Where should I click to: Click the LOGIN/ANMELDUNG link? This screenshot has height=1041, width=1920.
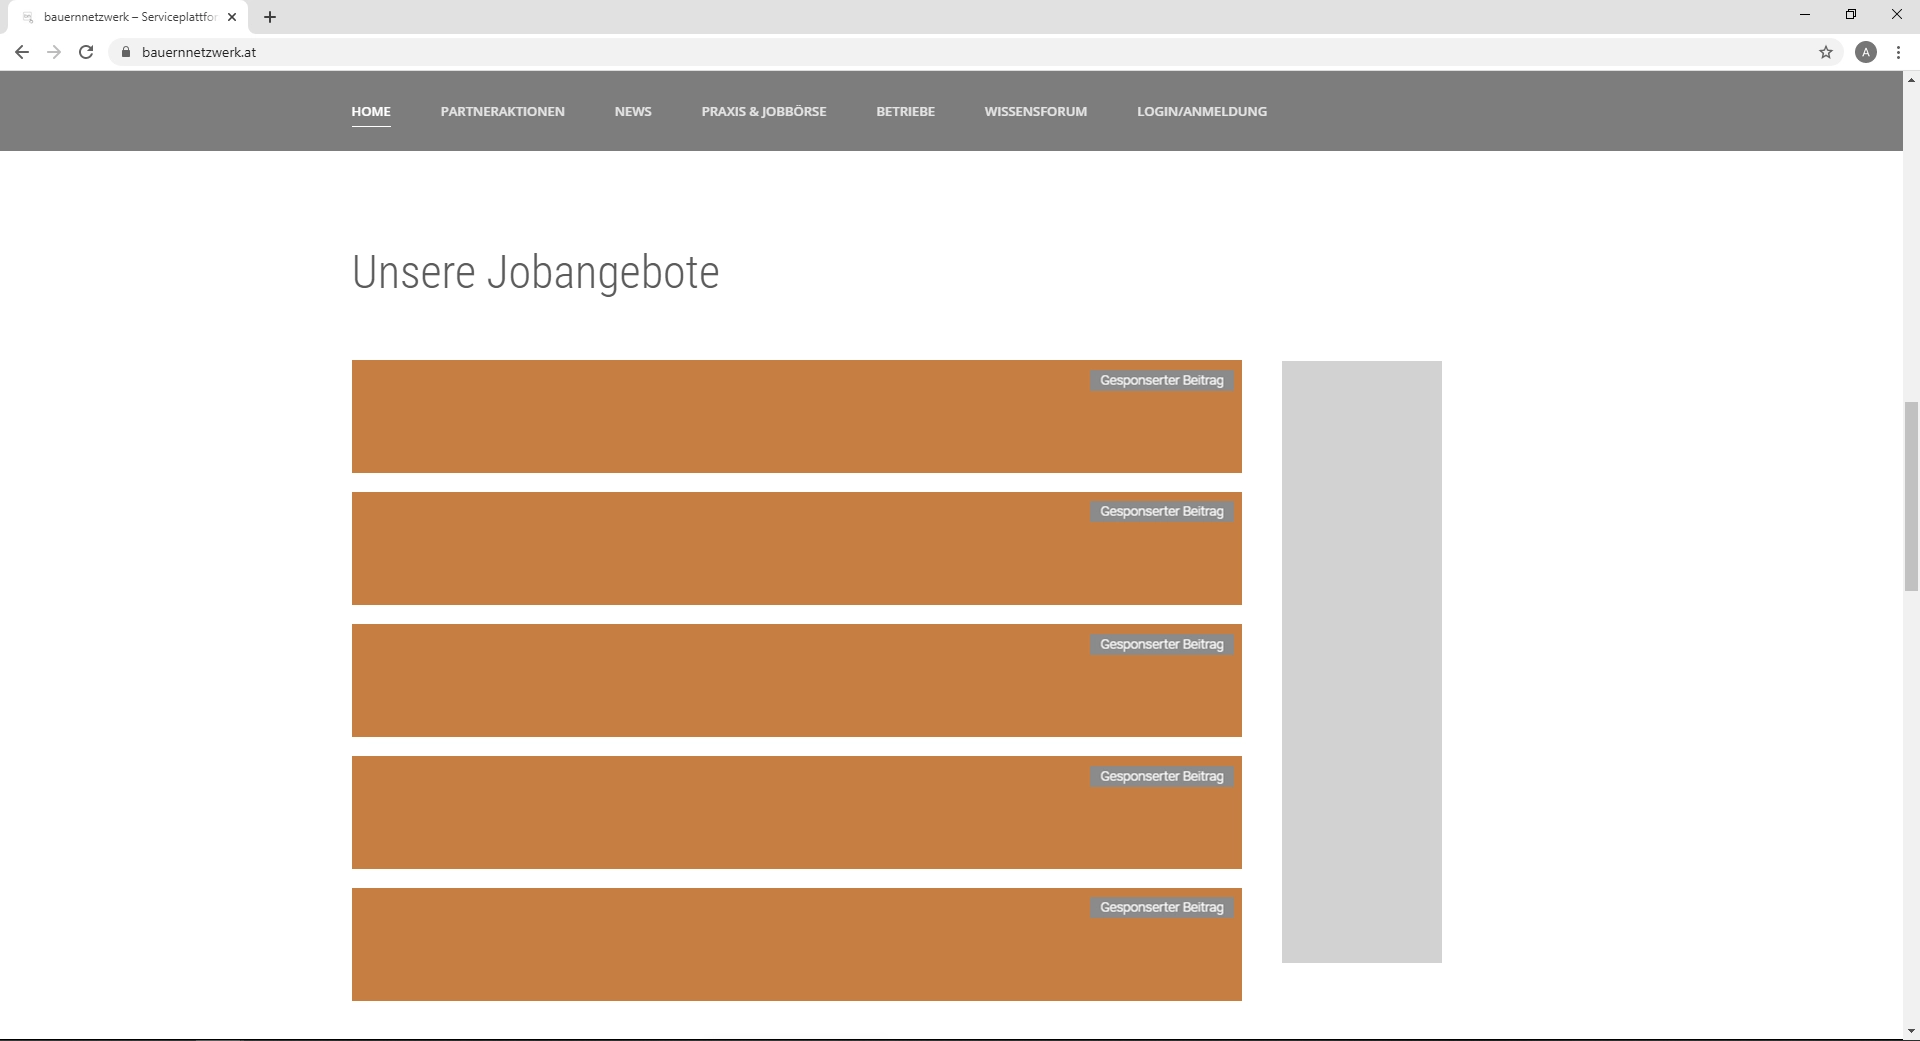pyautogui.click(x=1201, y=111)
